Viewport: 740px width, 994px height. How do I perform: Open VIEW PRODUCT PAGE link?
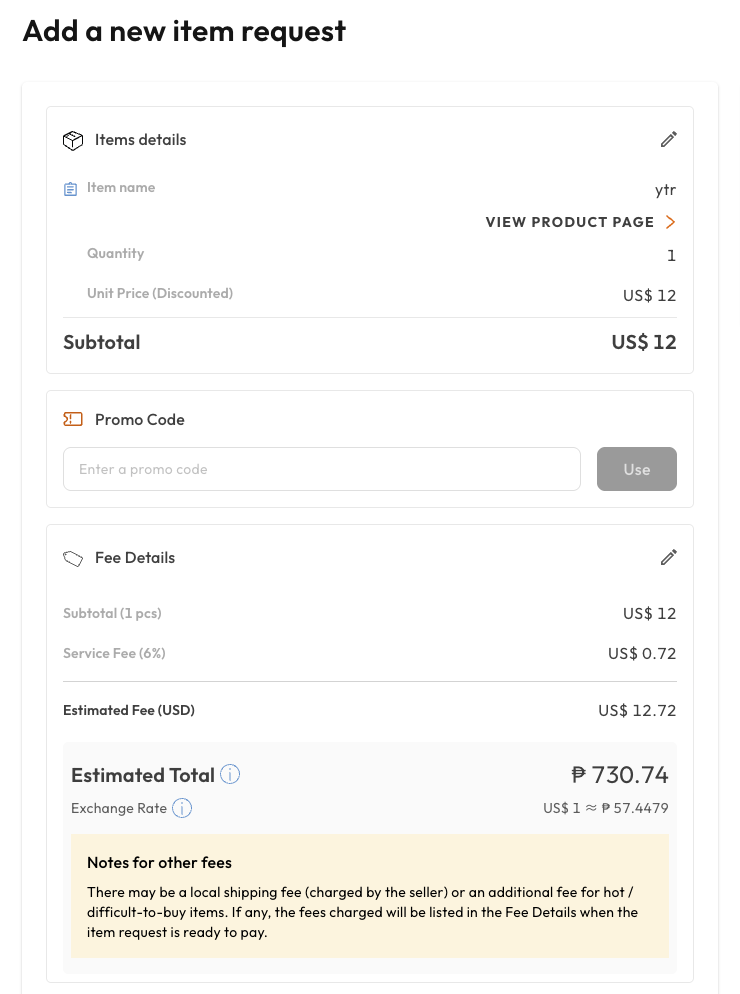[569, 222]
